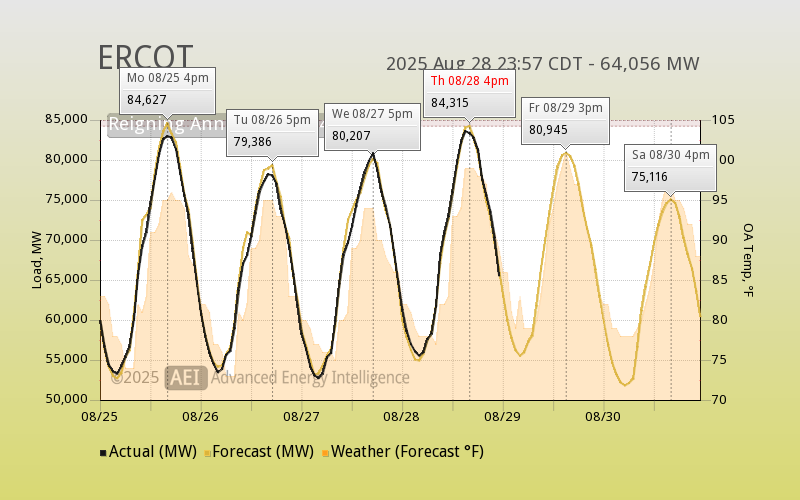Click the orange Weather legend marker

[x=325, y=453]
